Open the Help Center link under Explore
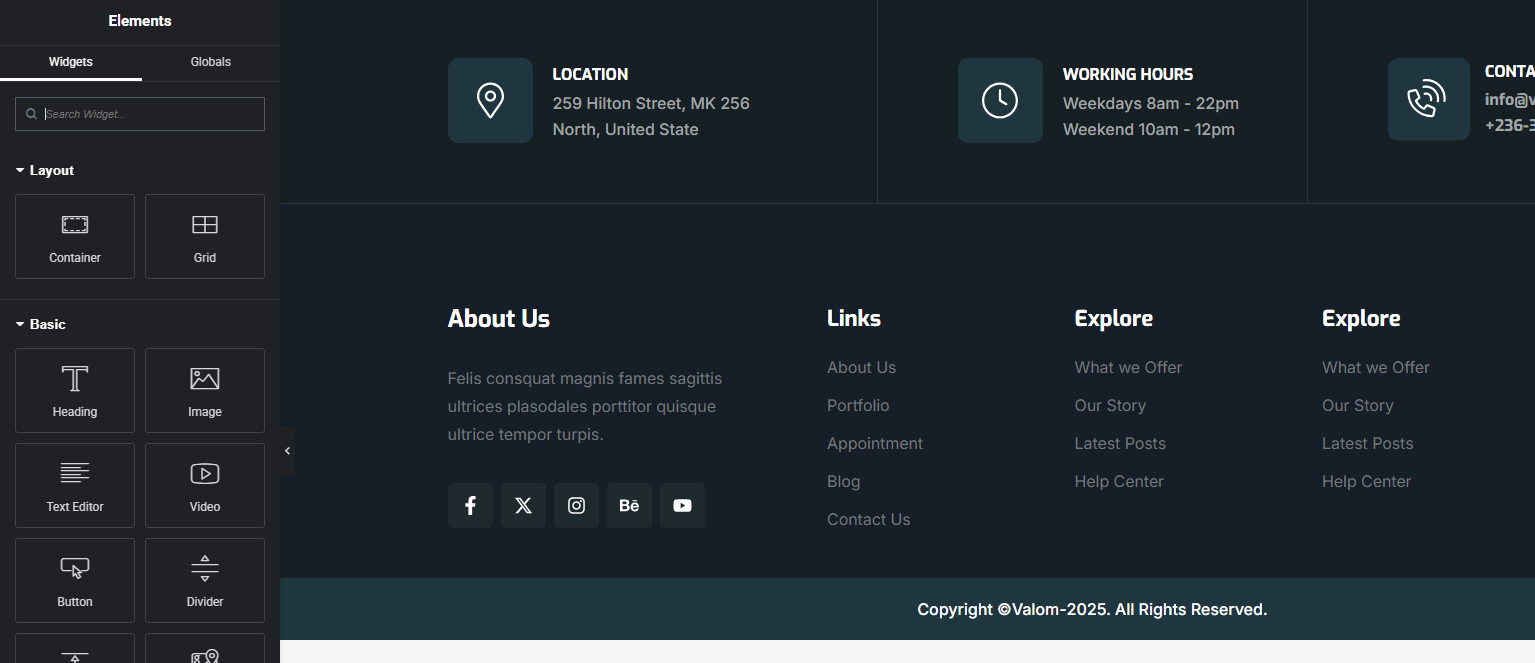 1119,482
